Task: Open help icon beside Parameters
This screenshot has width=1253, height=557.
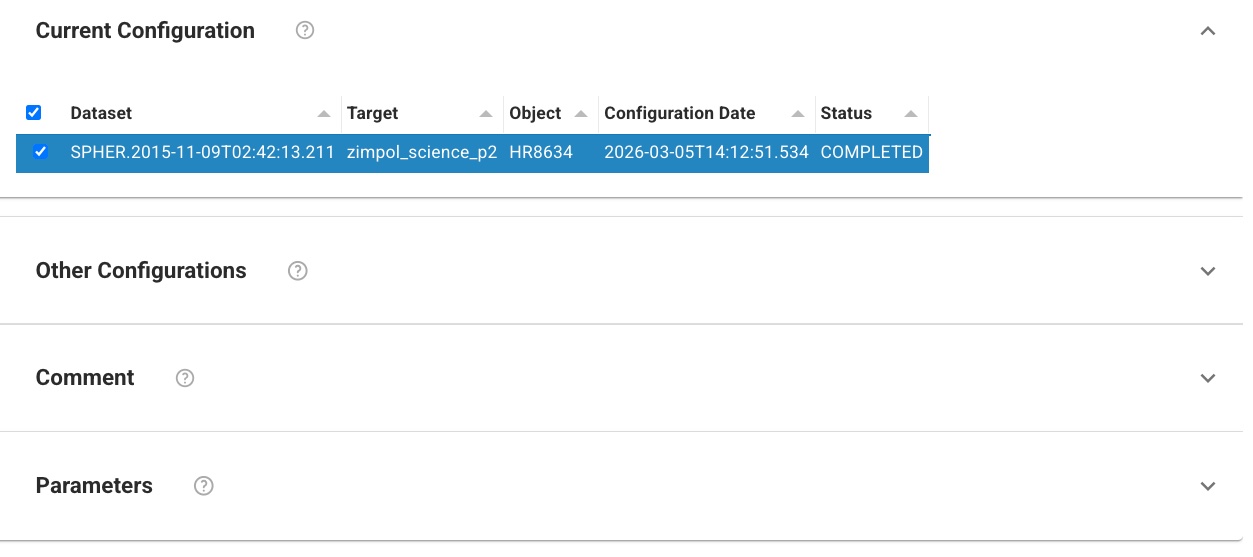Action: click(204, 486)
